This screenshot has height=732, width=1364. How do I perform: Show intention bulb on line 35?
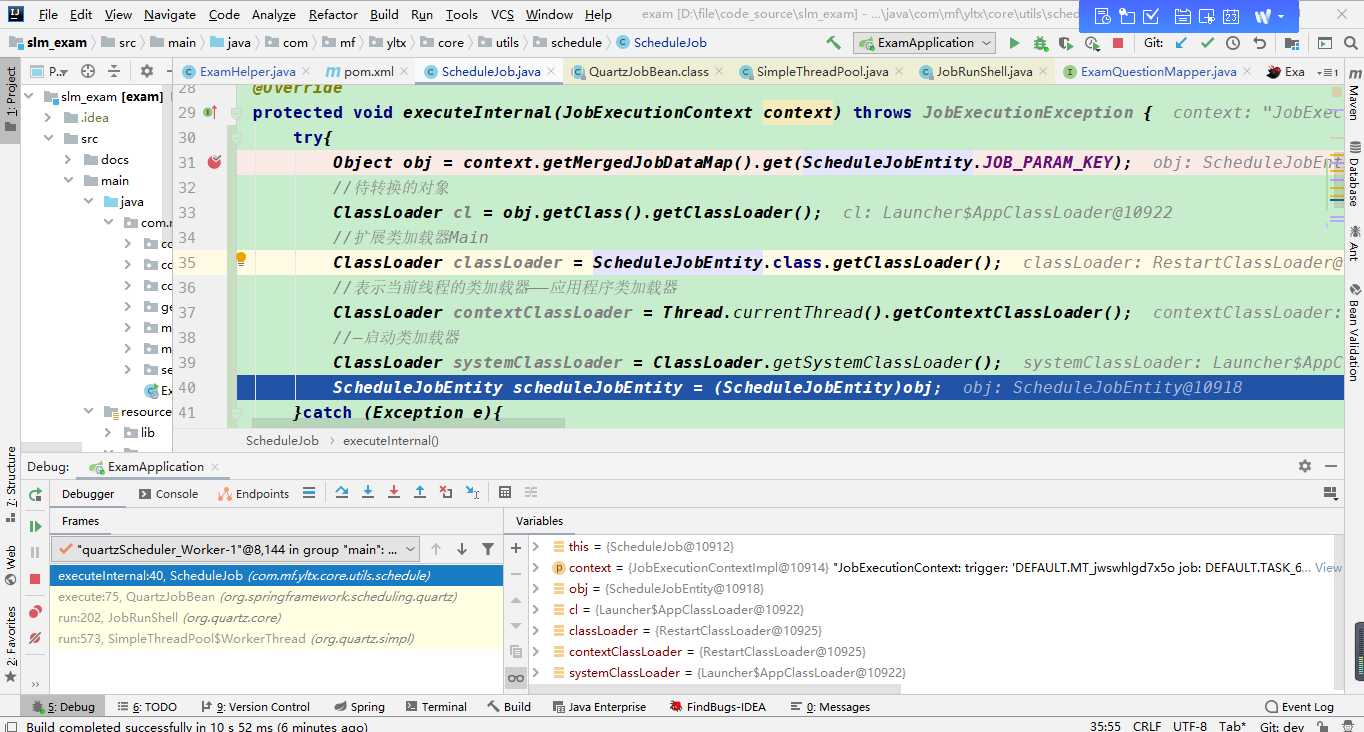coord(240,258)
